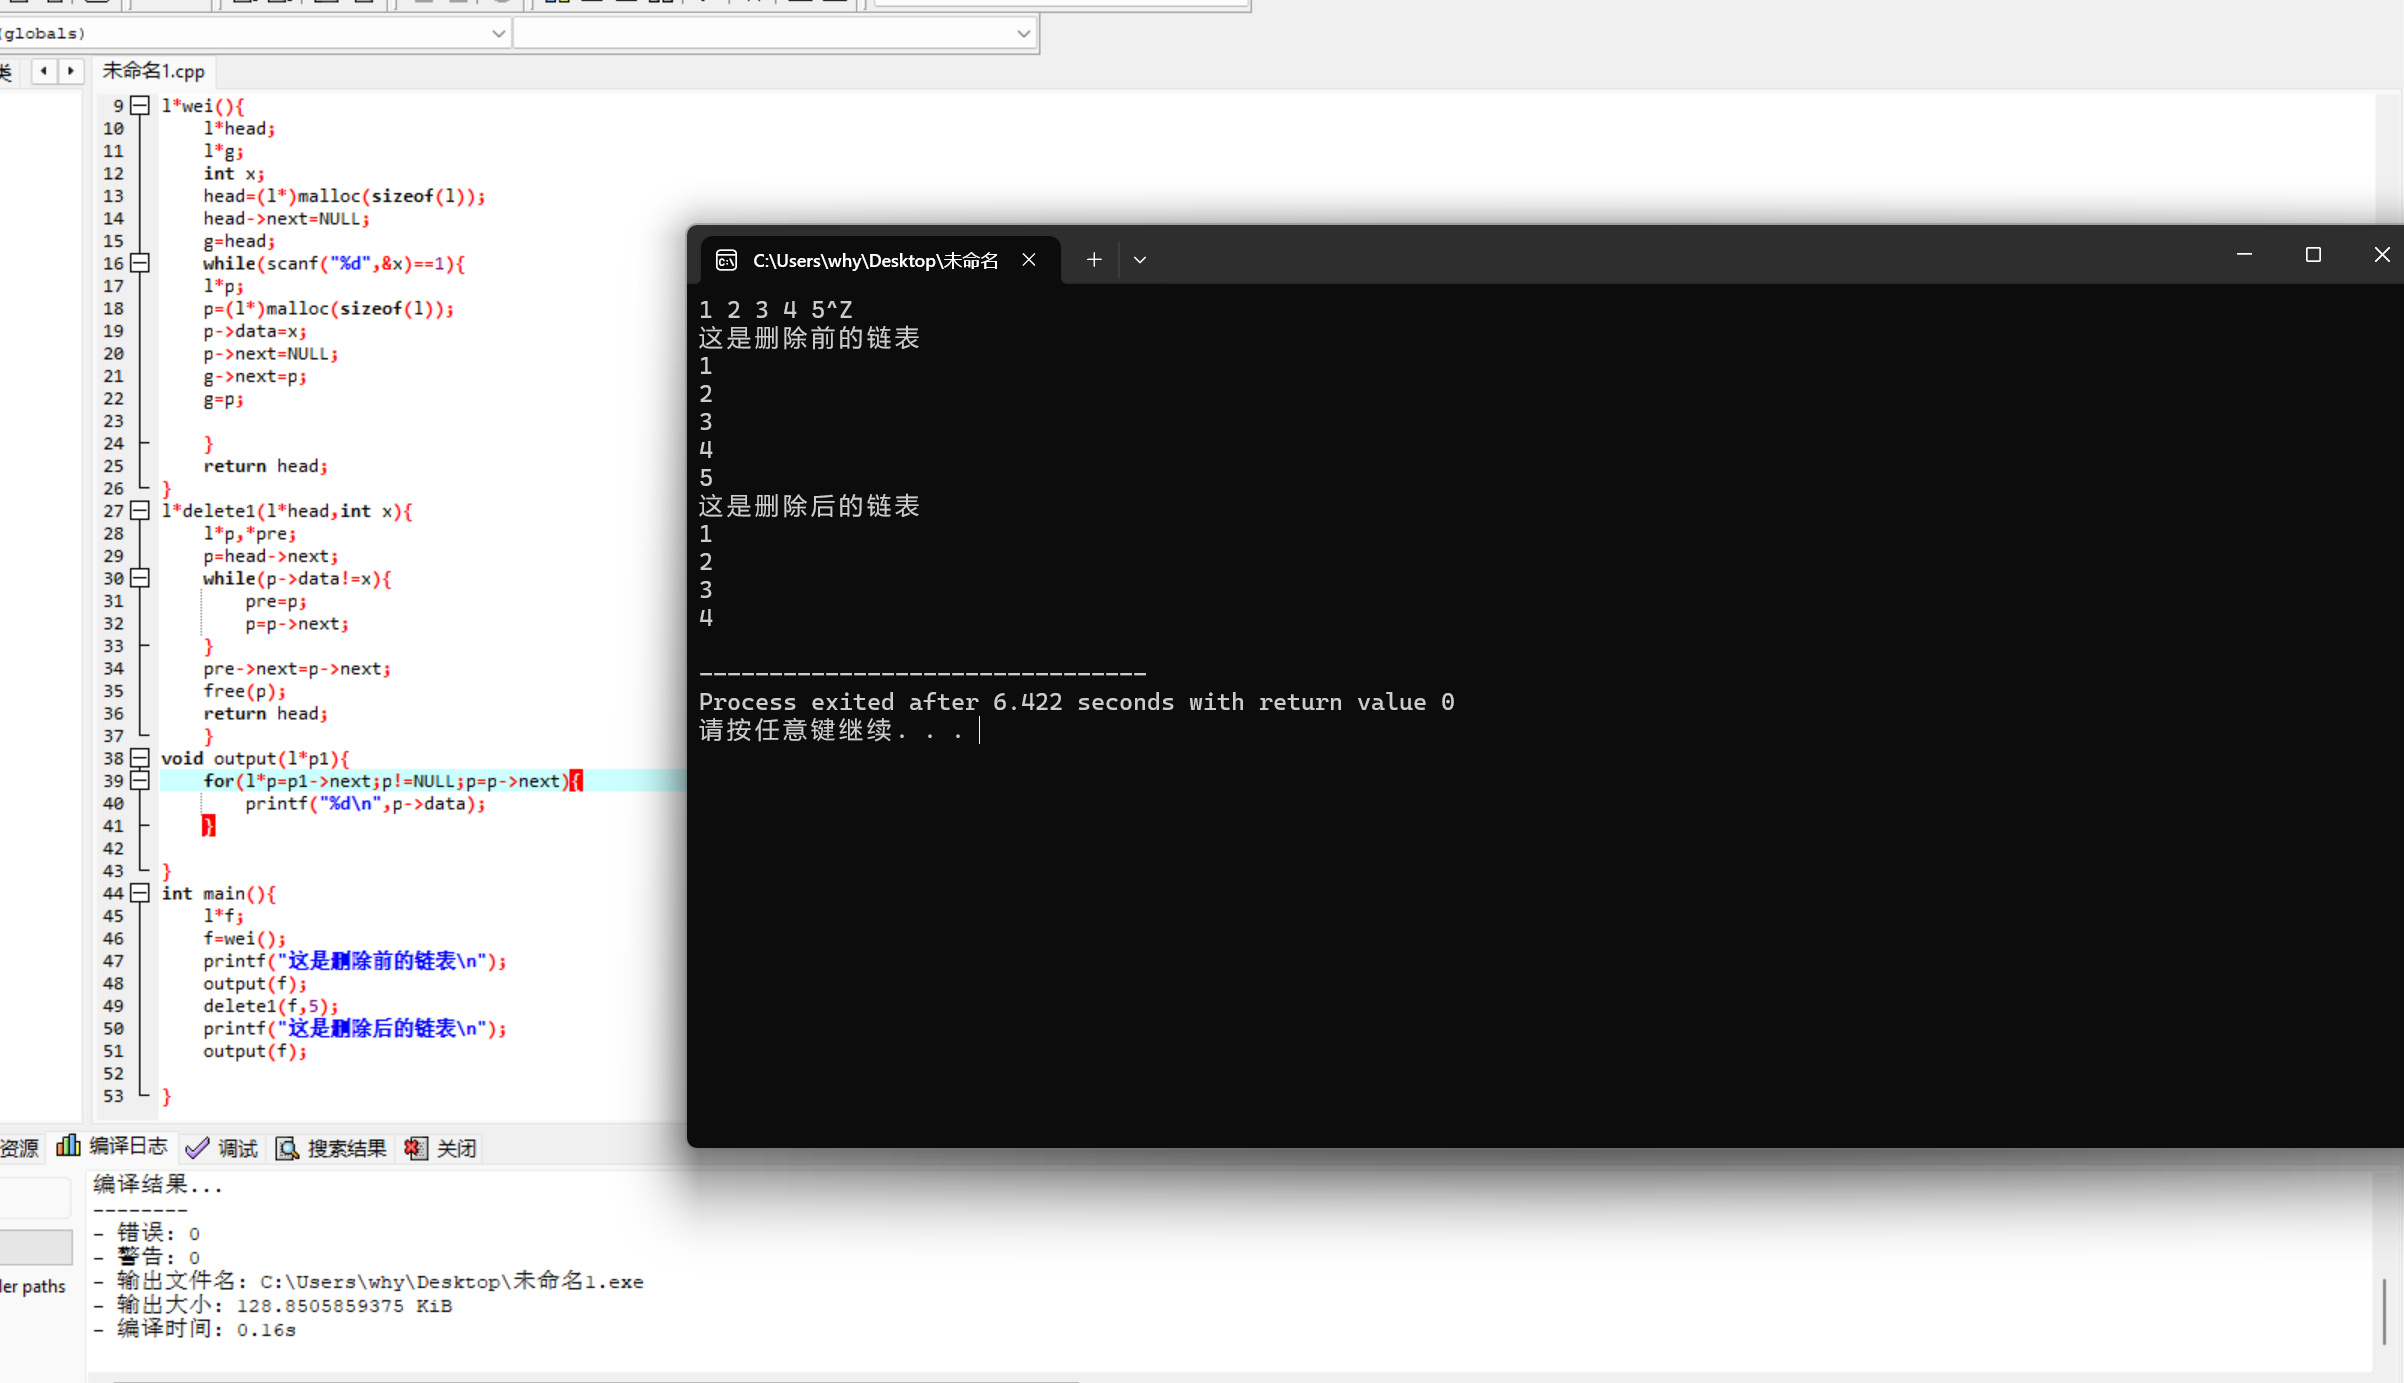Viewport: 2404px width, 1383px height.
Task: Open the 搜索结果 search results panel
Action: coord(331,1148)
